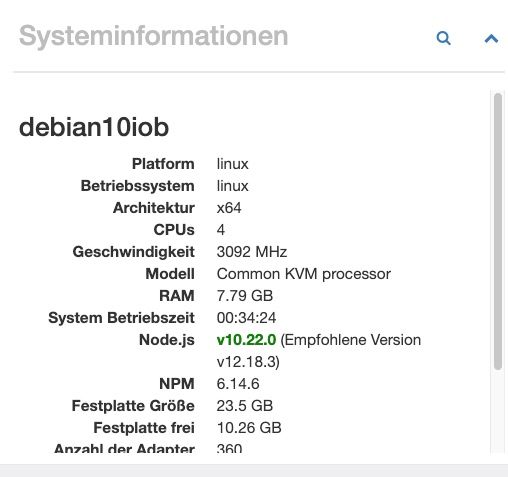Click the Node.js label
This screenshot has width=508, height=477.
tap(167, 340)
